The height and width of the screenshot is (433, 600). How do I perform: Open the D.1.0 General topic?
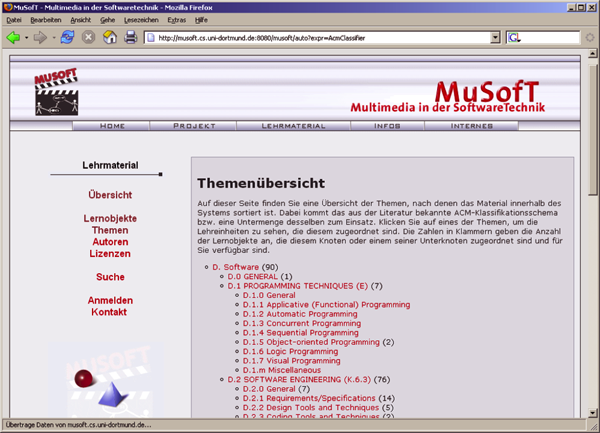(269, 295)
